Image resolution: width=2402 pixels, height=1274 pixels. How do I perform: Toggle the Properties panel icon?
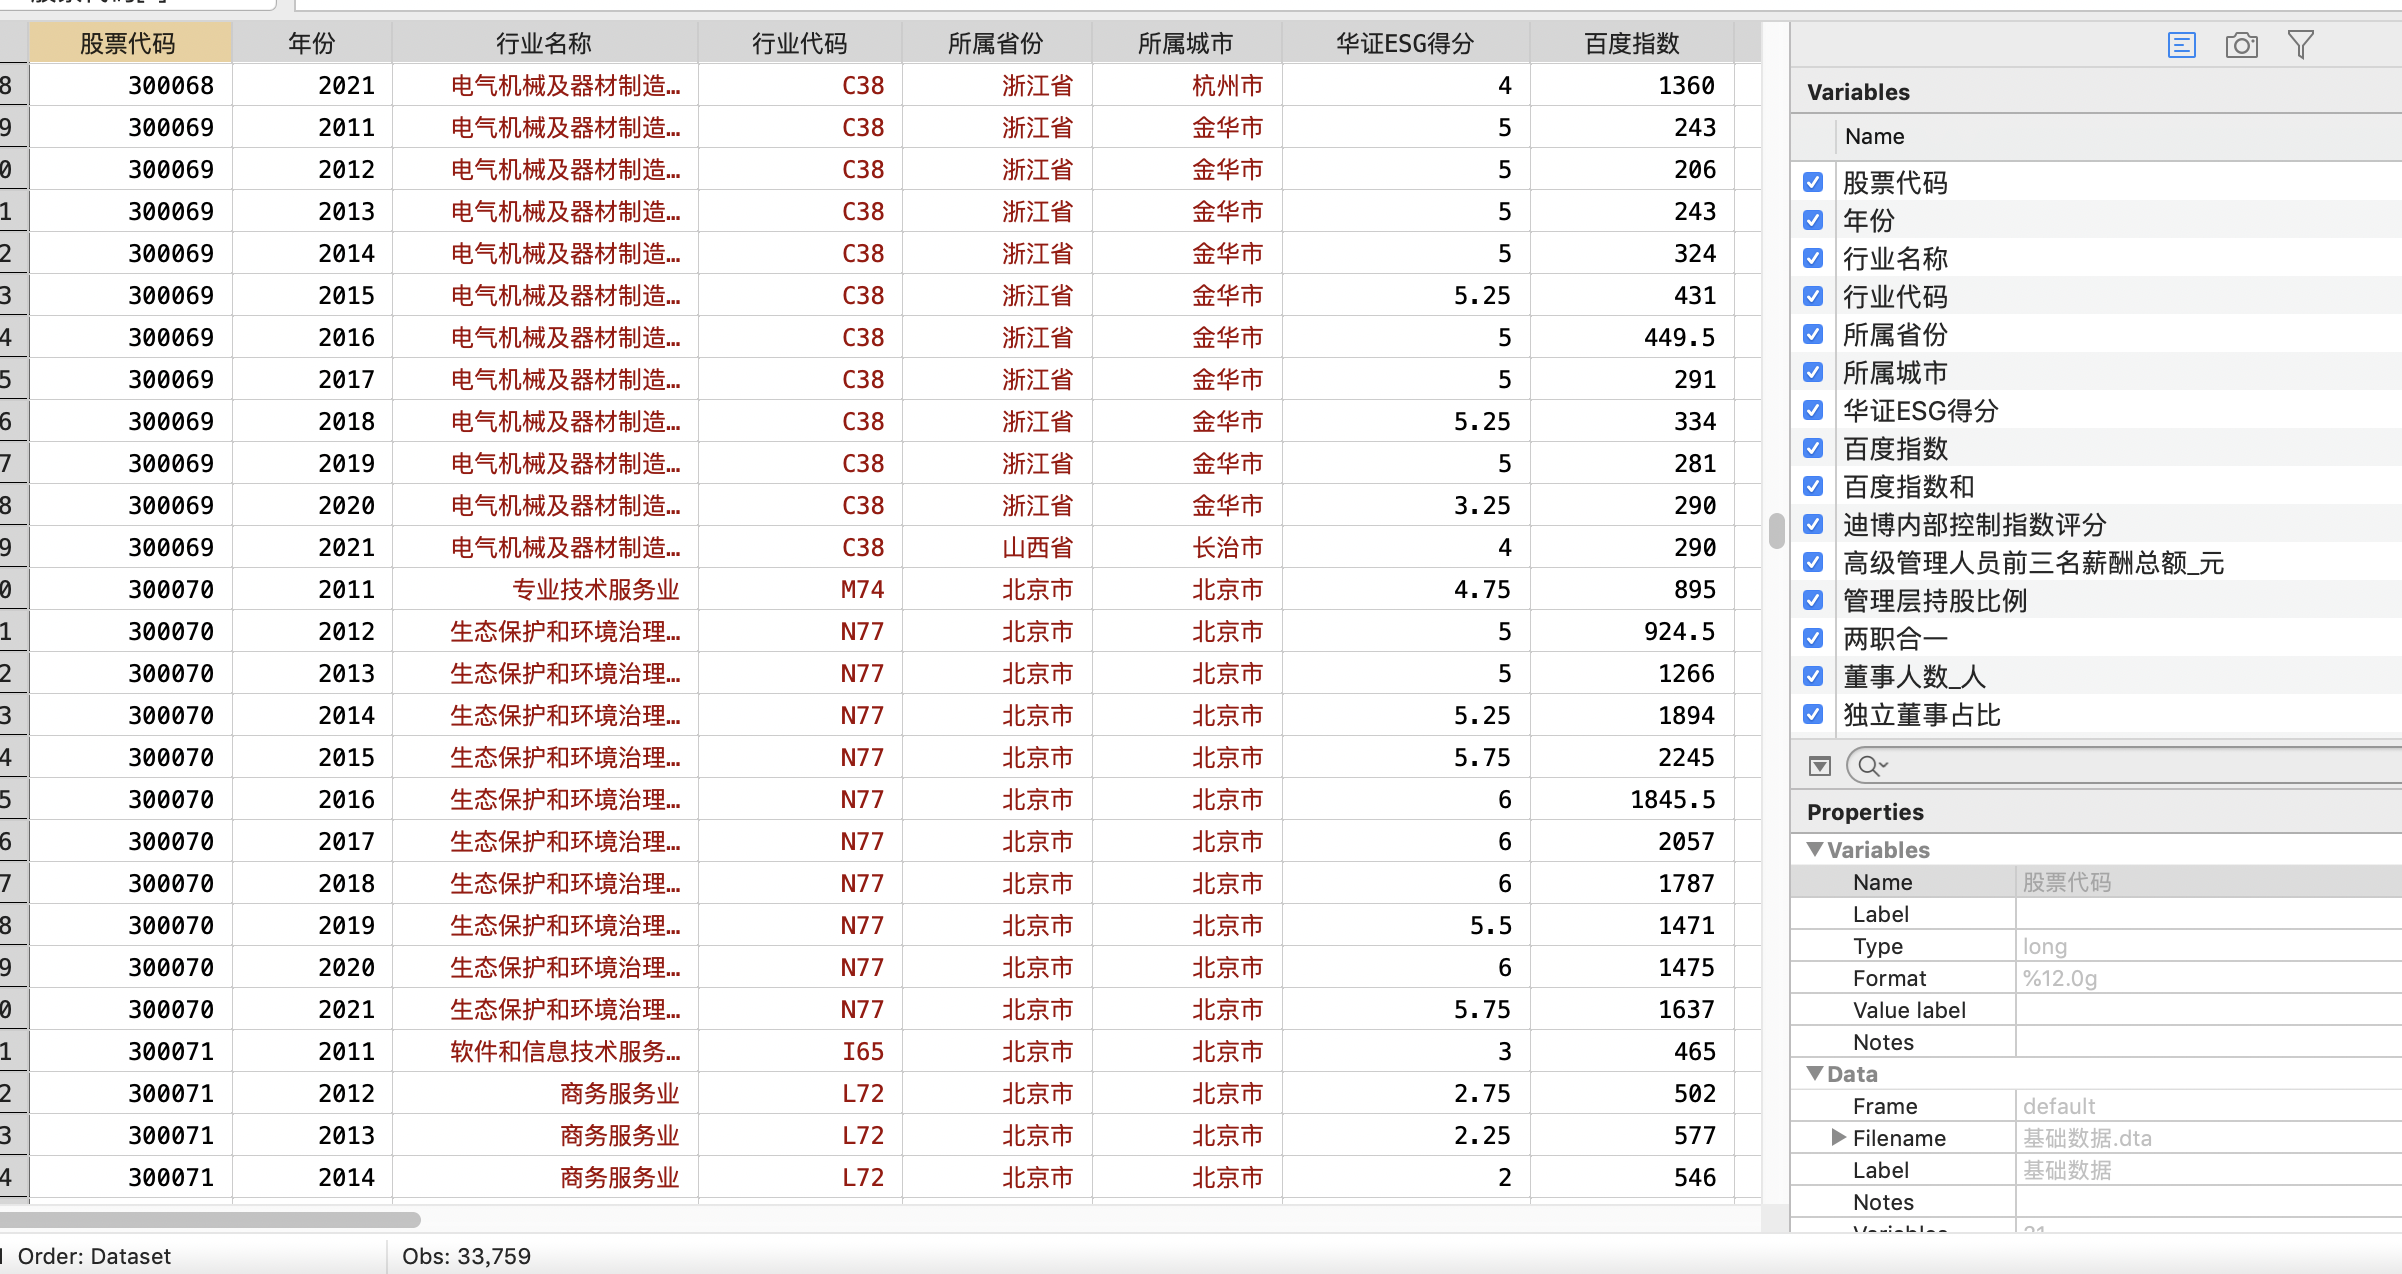2181,45
